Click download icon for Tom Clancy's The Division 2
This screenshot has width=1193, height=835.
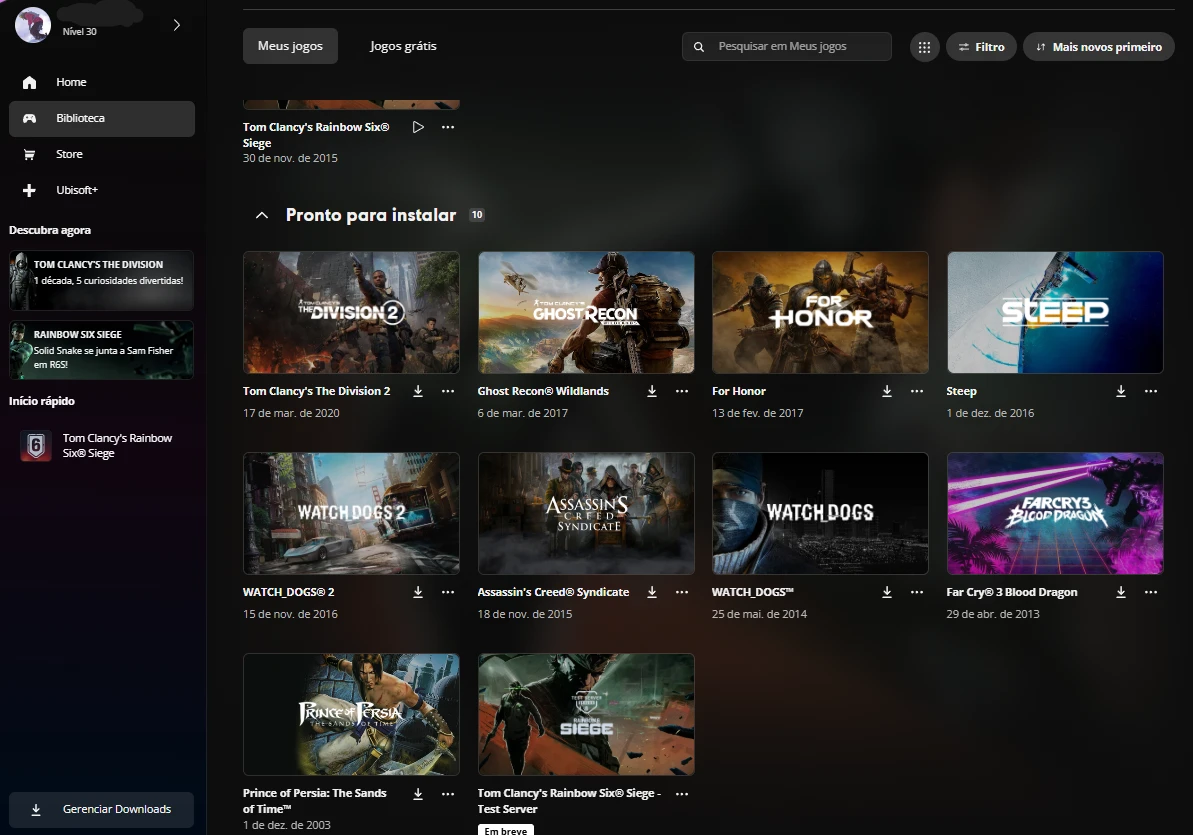(418, 391)
